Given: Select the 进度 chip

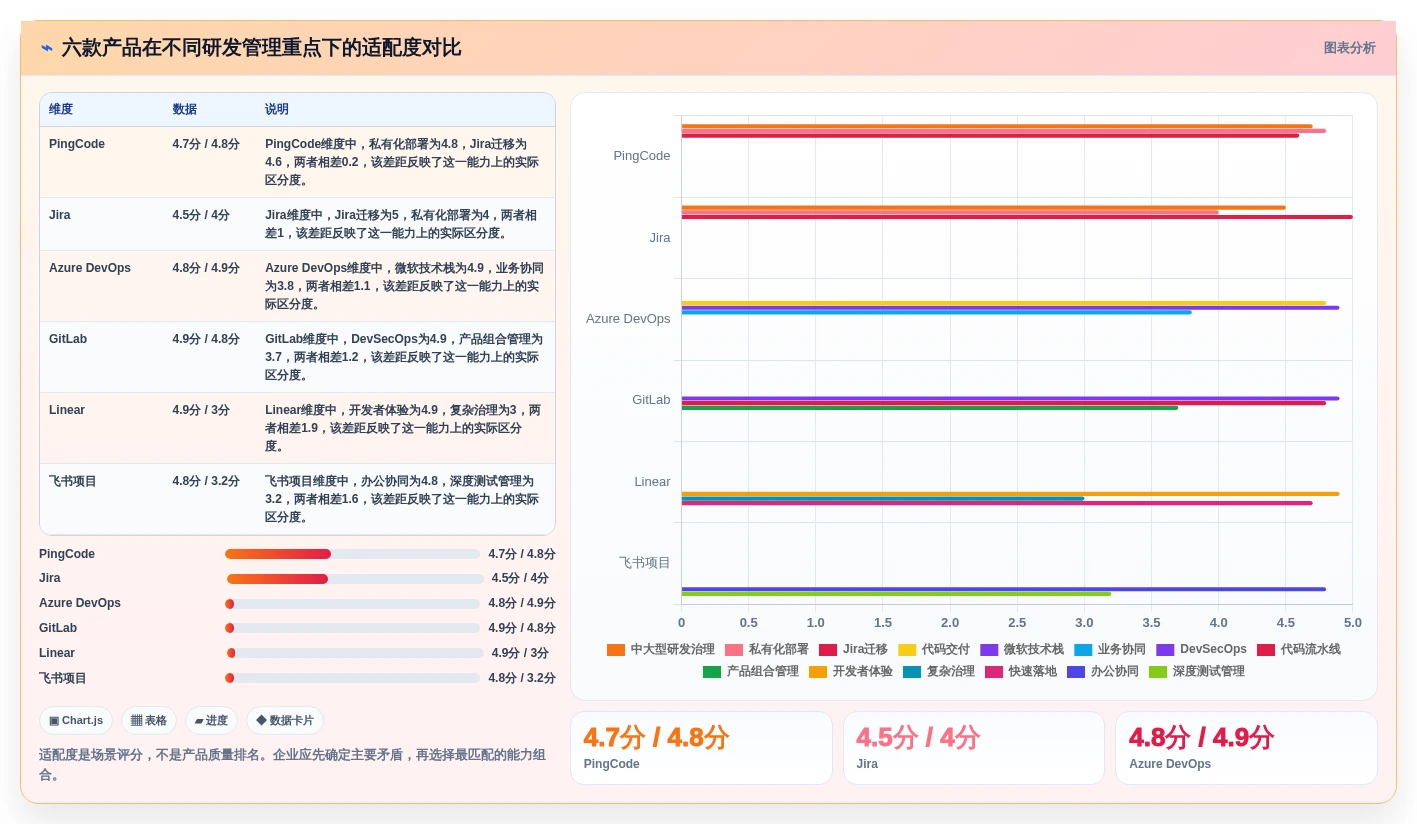Looking at the screenshot, I should [211, 720].
